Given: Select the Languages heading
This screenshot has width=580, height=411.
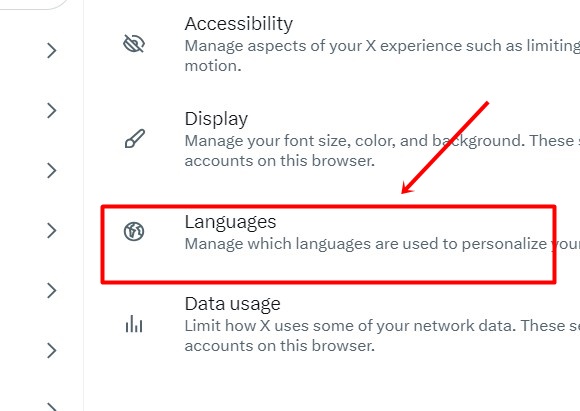Looking at the screenshot, I should [x=230, y=222].
